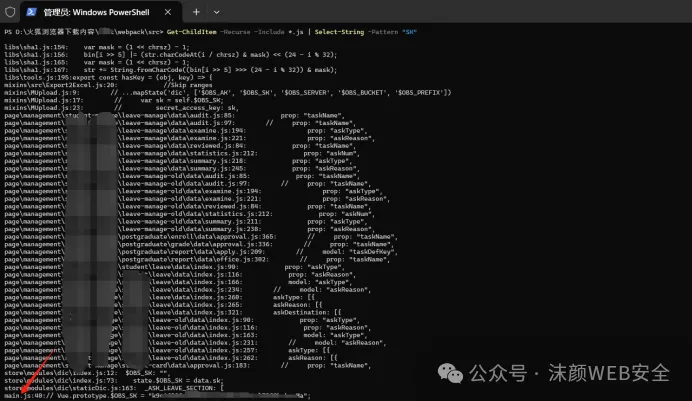Click the Select-String command text
Viewport: 692px width, 401px height.
[x=339, y=32]
